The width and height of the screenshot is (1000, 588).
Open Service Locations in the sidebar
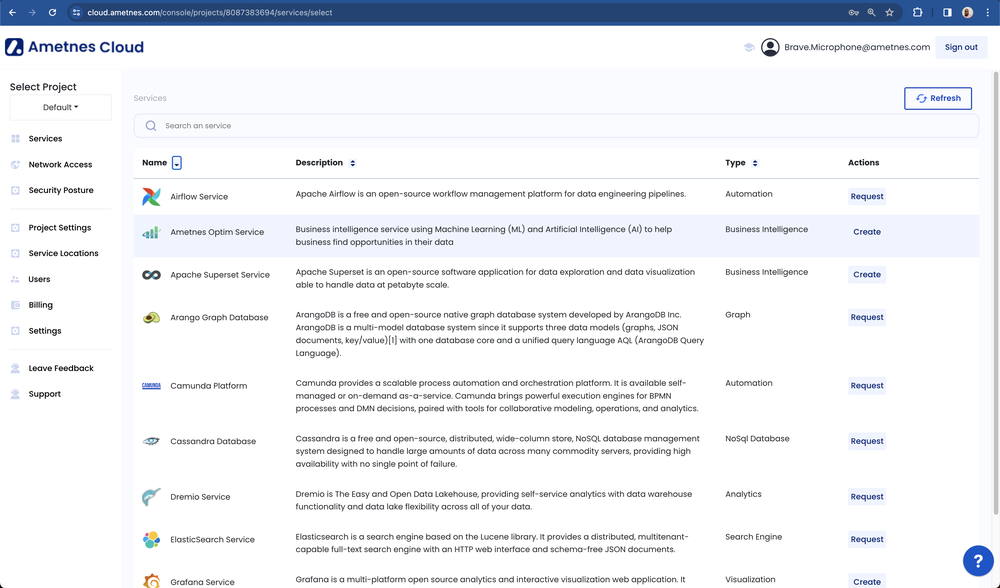point(63,253)
